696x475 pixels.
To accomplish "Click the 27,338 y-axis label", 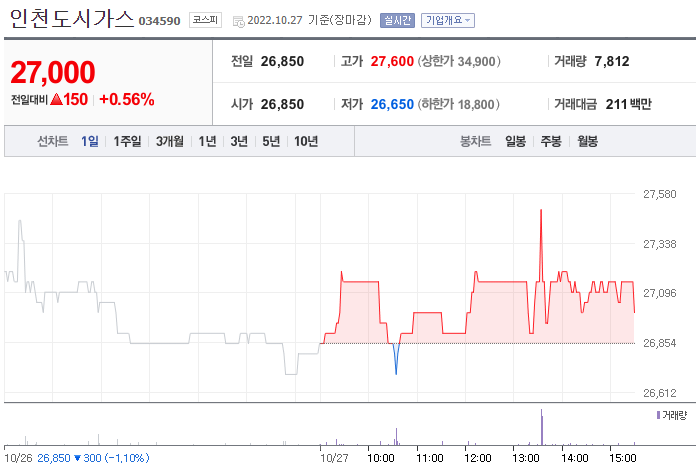I will (x=660, y=244).
